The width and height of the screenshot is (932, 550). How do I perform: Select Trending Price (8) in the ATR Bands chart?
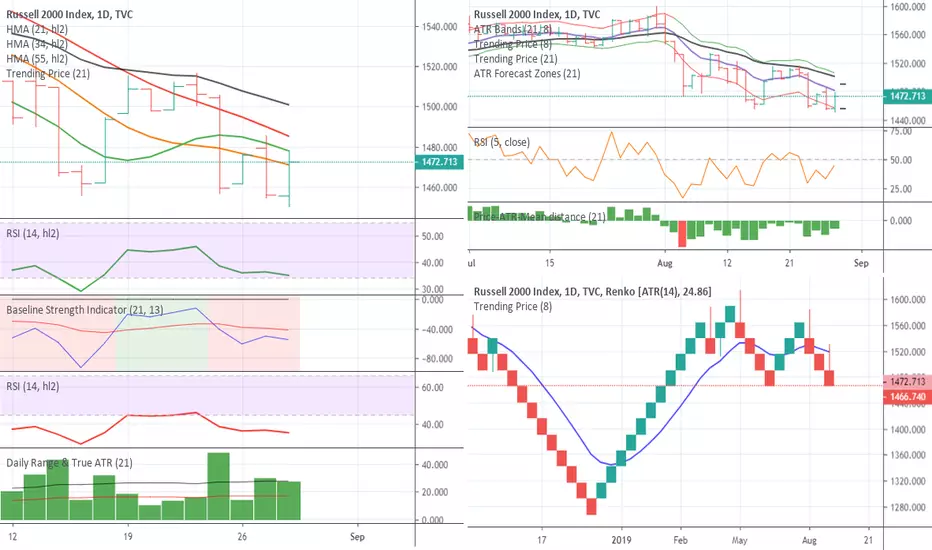pyautogui.click(x=513, y=44)
